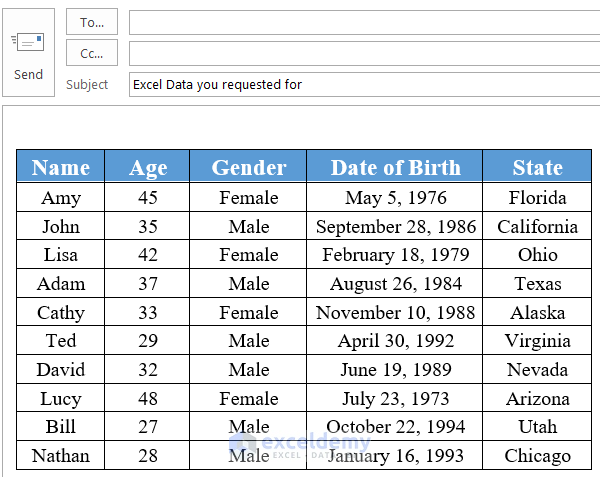Click the cell containing Amy
The image size is (600, 477).
pos(61,197)
